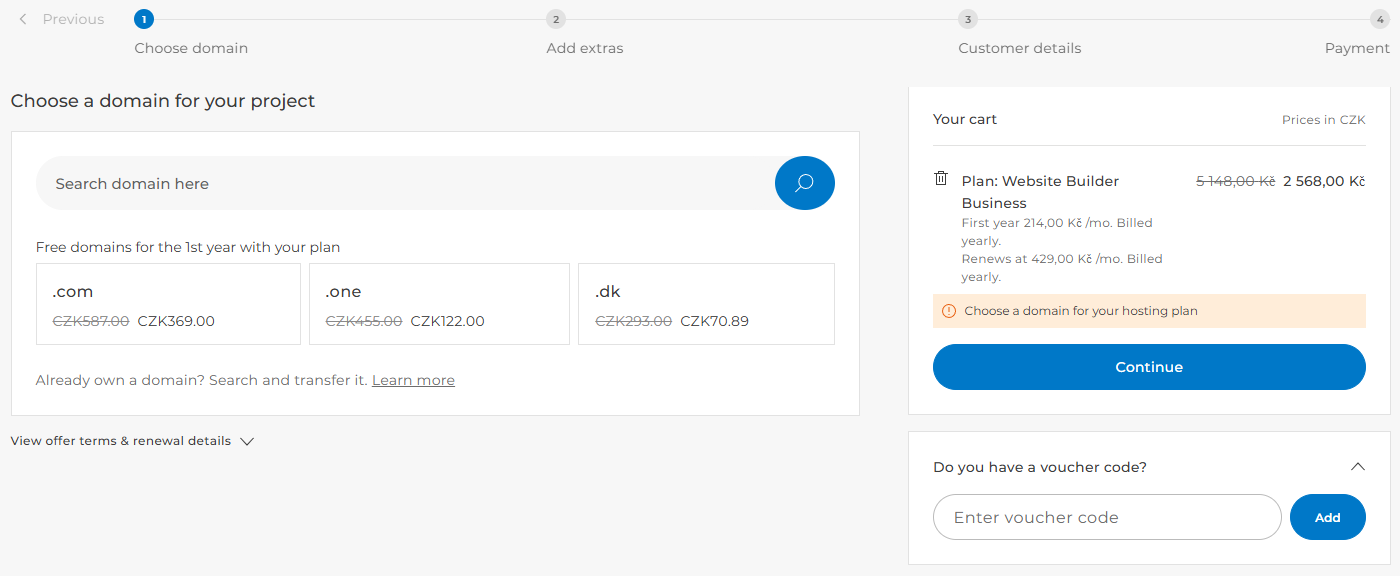Click the magnifier search button
The height and width of the screenshot is (576, 1400).
[804, 183]
